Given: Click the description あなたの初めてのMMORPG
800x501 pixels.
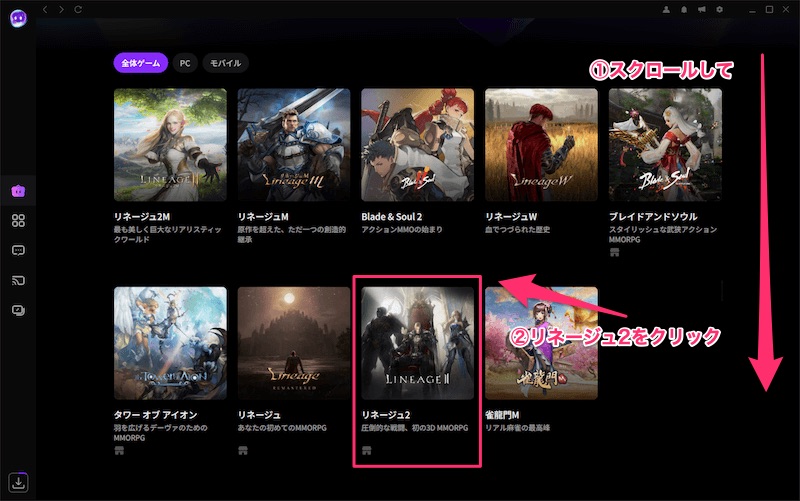Looking at the screenshot, I should (282, 428).
